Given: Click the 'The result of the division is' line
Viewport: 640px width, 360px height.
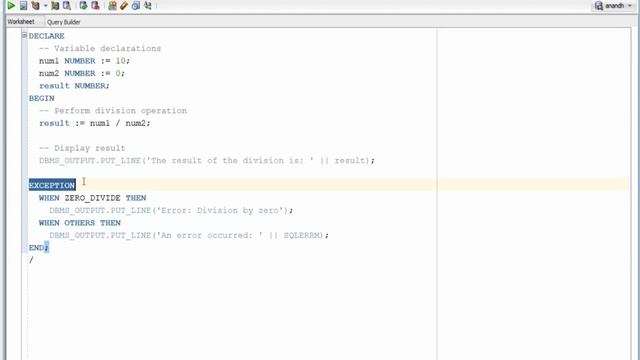Looking at the screenshot, I should coord(207,160).
